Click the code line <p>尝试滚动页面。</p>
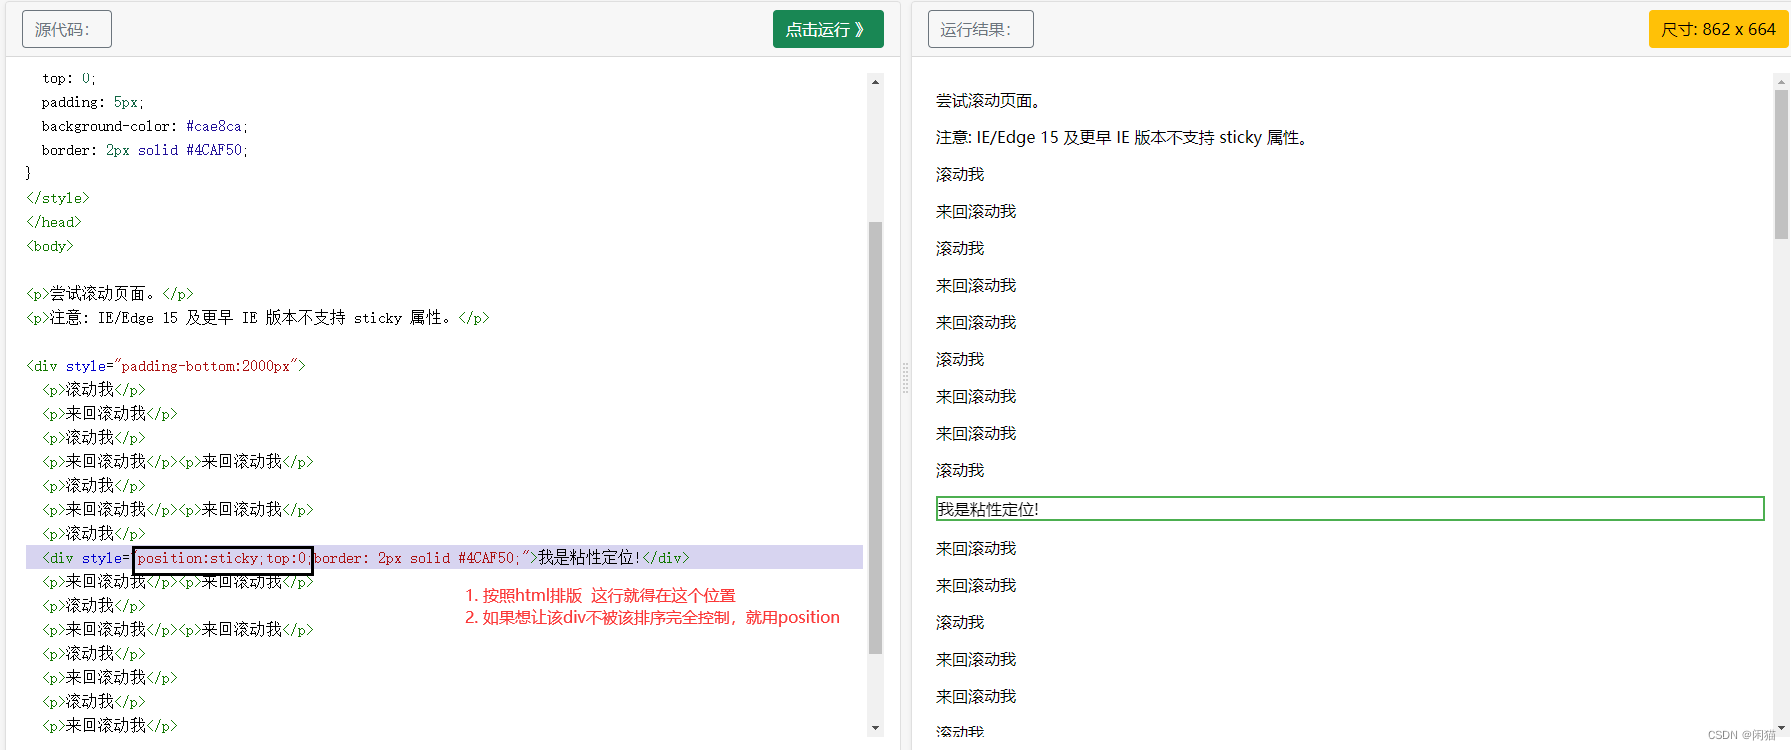 click(x=110, y=294)
